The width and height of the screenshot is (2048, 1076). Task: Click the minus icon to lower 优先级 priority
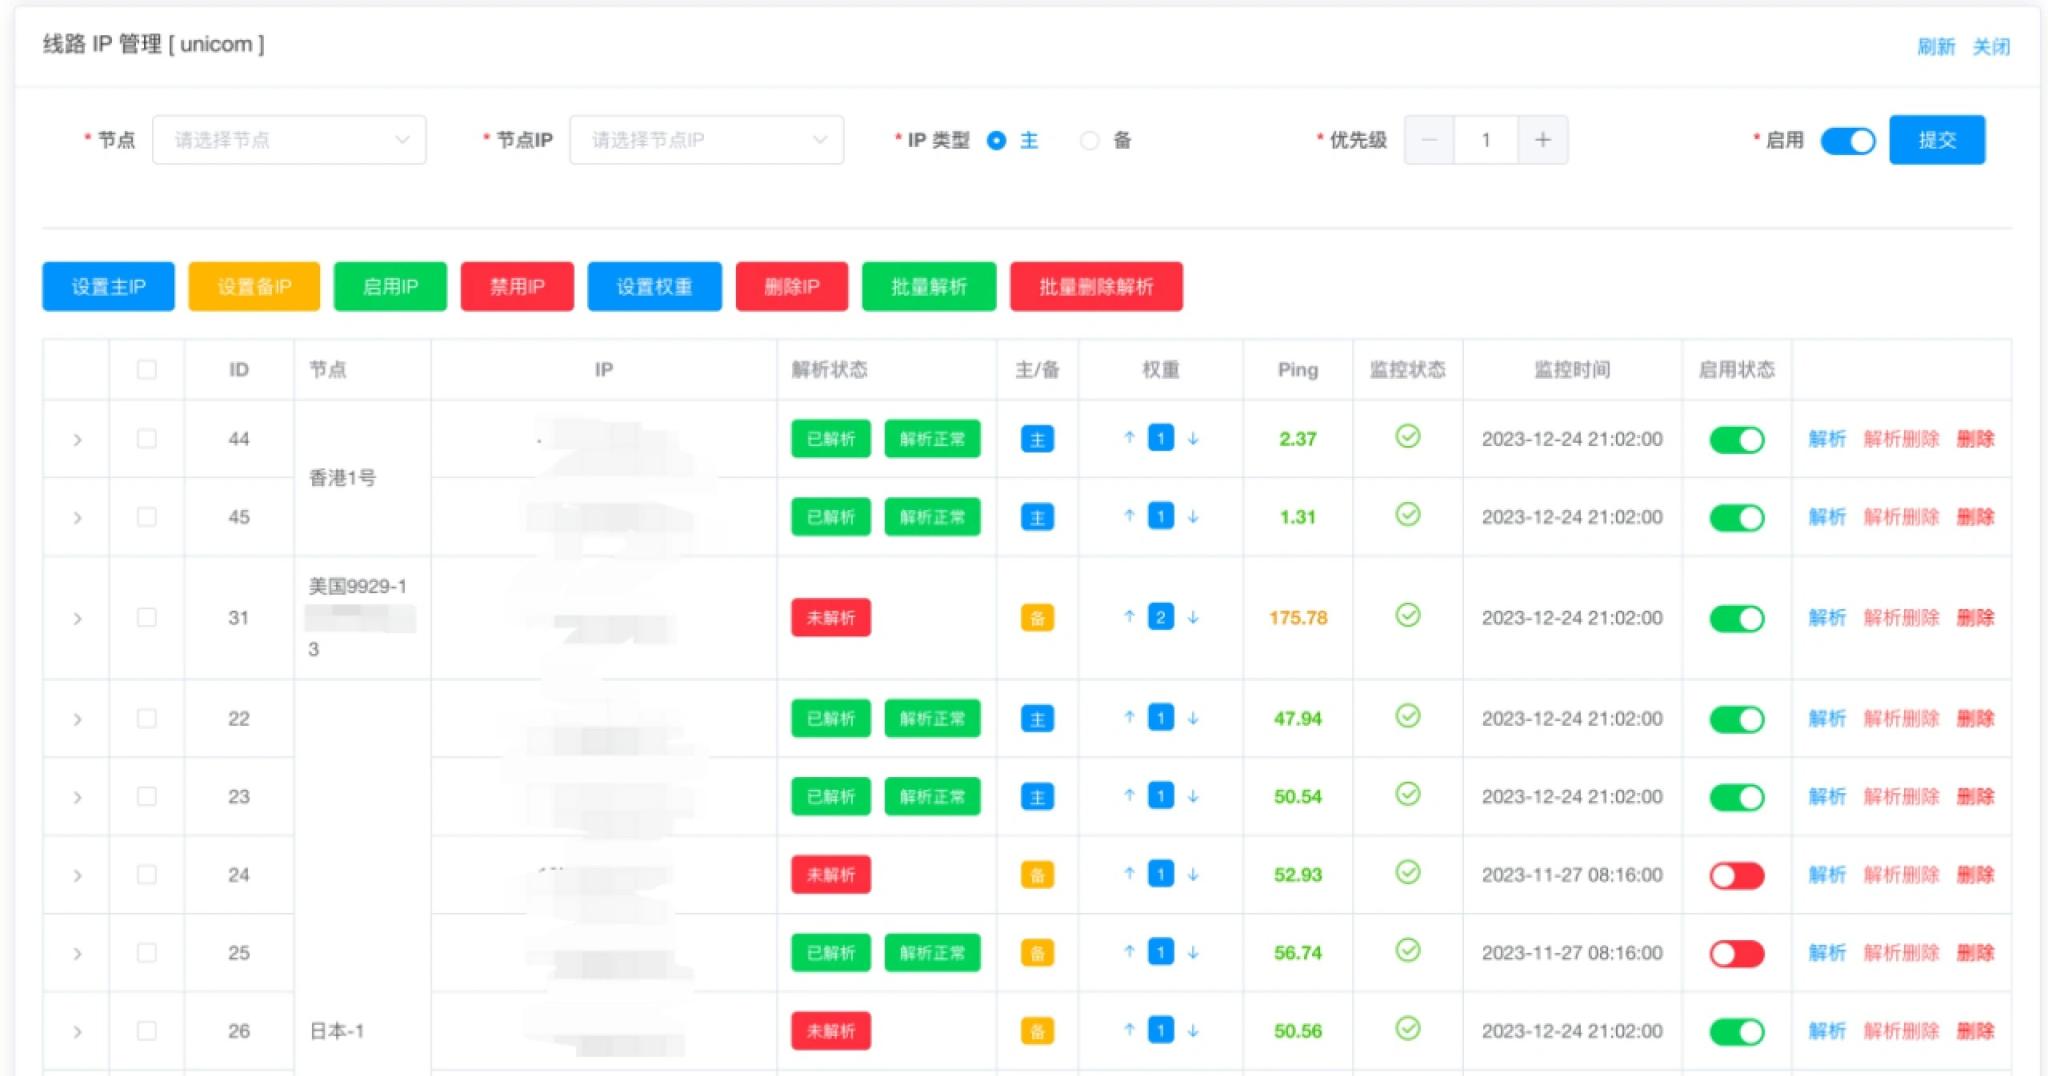click(x=1429, y=140)
